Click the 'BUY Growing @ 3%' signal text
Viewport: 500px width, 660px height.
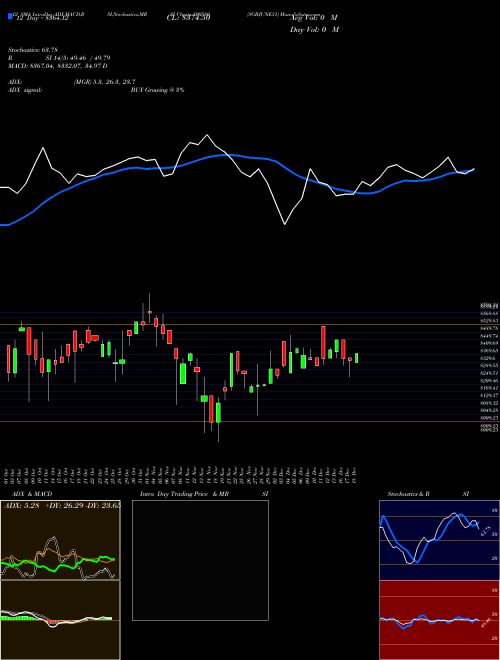click(x=157, y=90)
